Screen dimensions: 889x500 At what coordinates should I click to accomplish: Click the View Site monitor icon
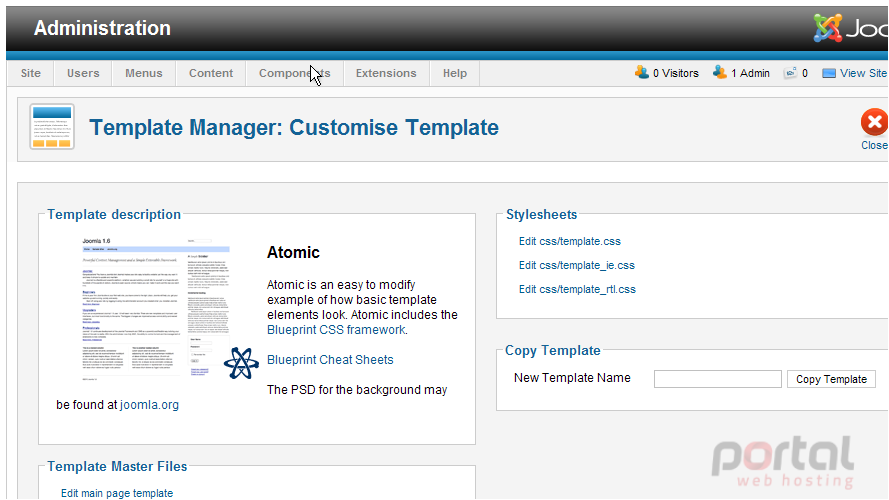pos(828,73)
